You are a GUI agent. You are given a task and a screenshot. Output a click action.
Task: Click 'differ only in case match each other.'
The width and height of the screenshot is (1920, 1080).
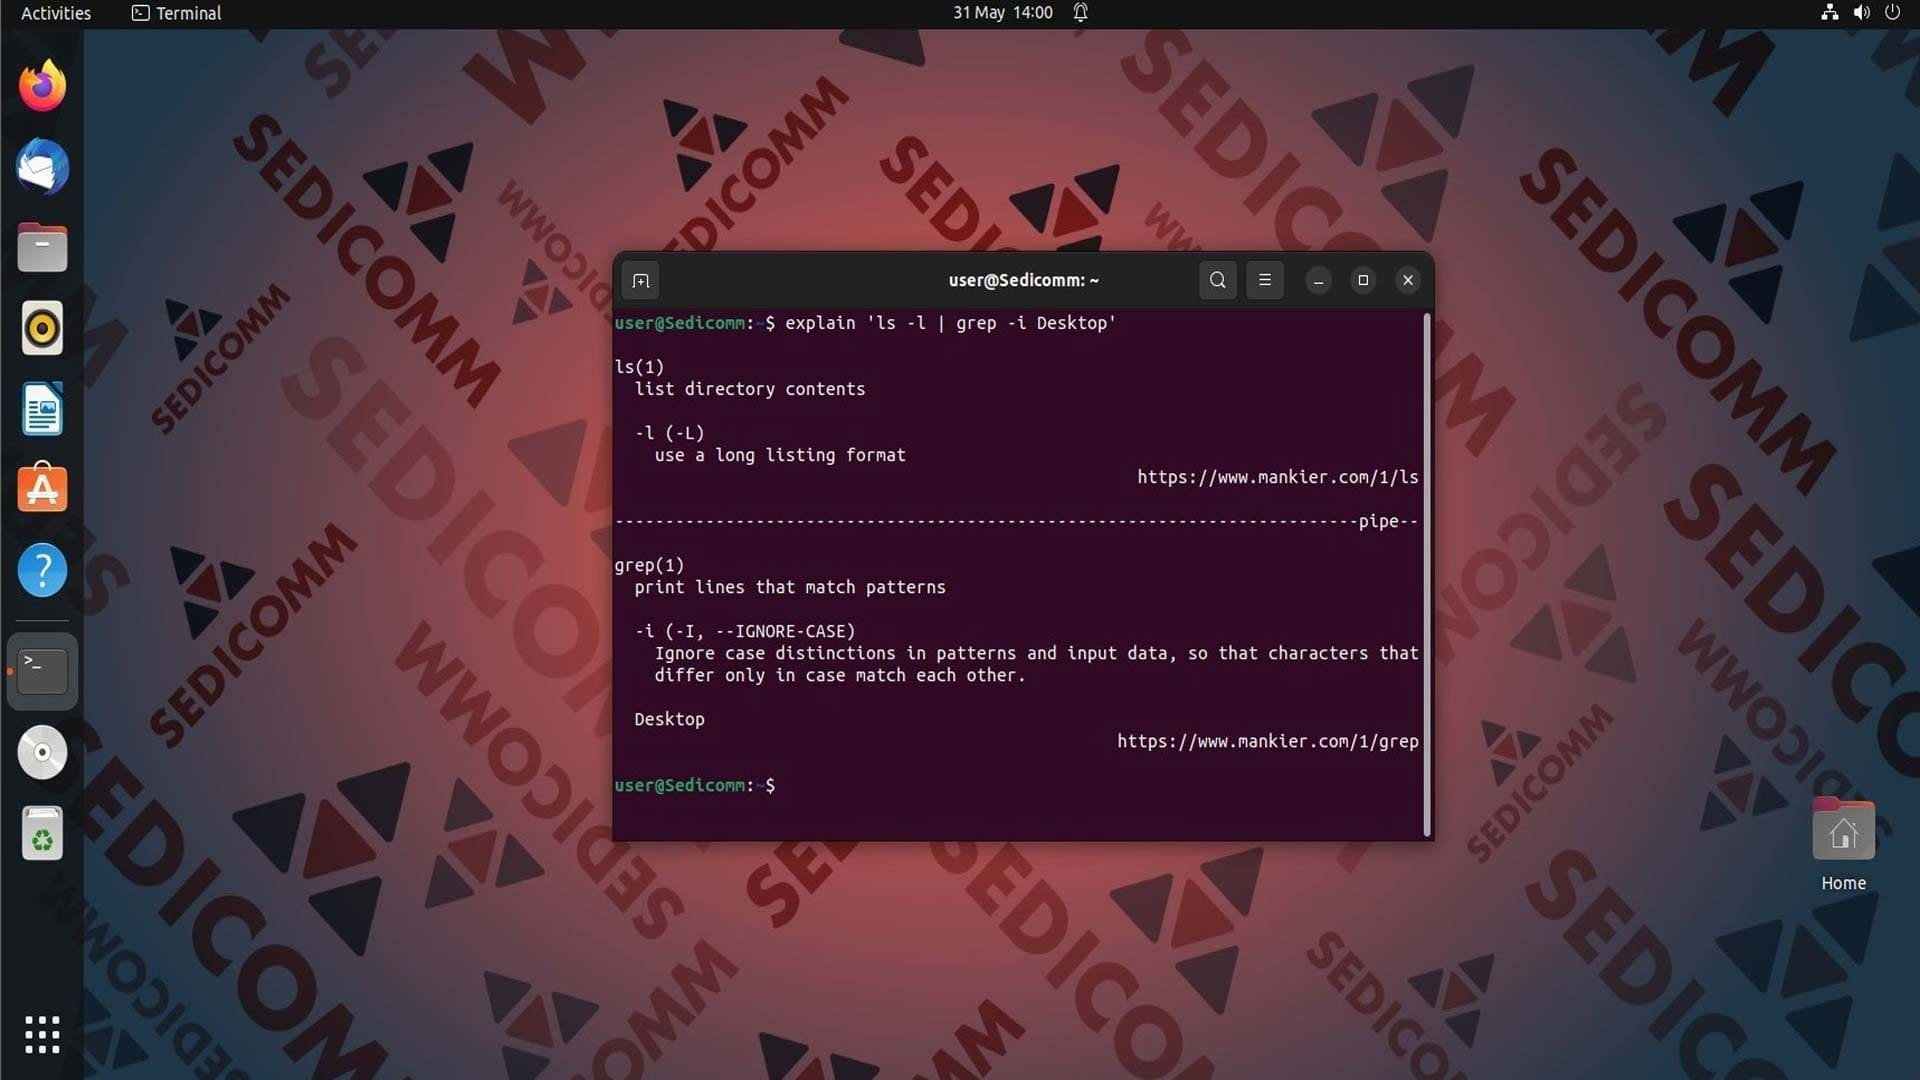pos(840,675)
